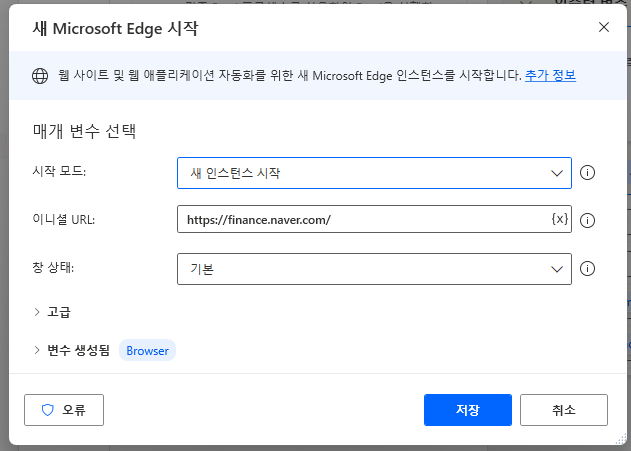The image size is (631, 451).
Task: Click the 시작 모드: label
Action: point(59,171)
